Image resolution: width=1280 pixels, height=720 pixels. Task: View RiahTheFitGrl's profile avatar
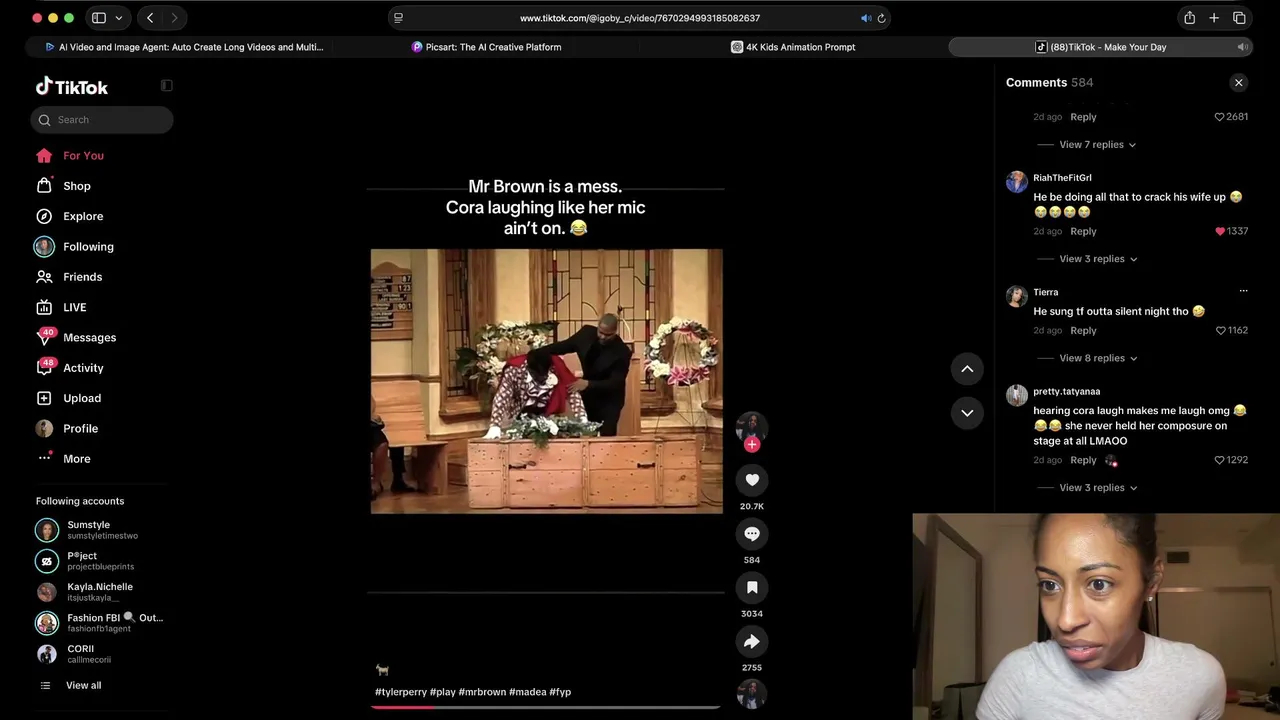1017,181
